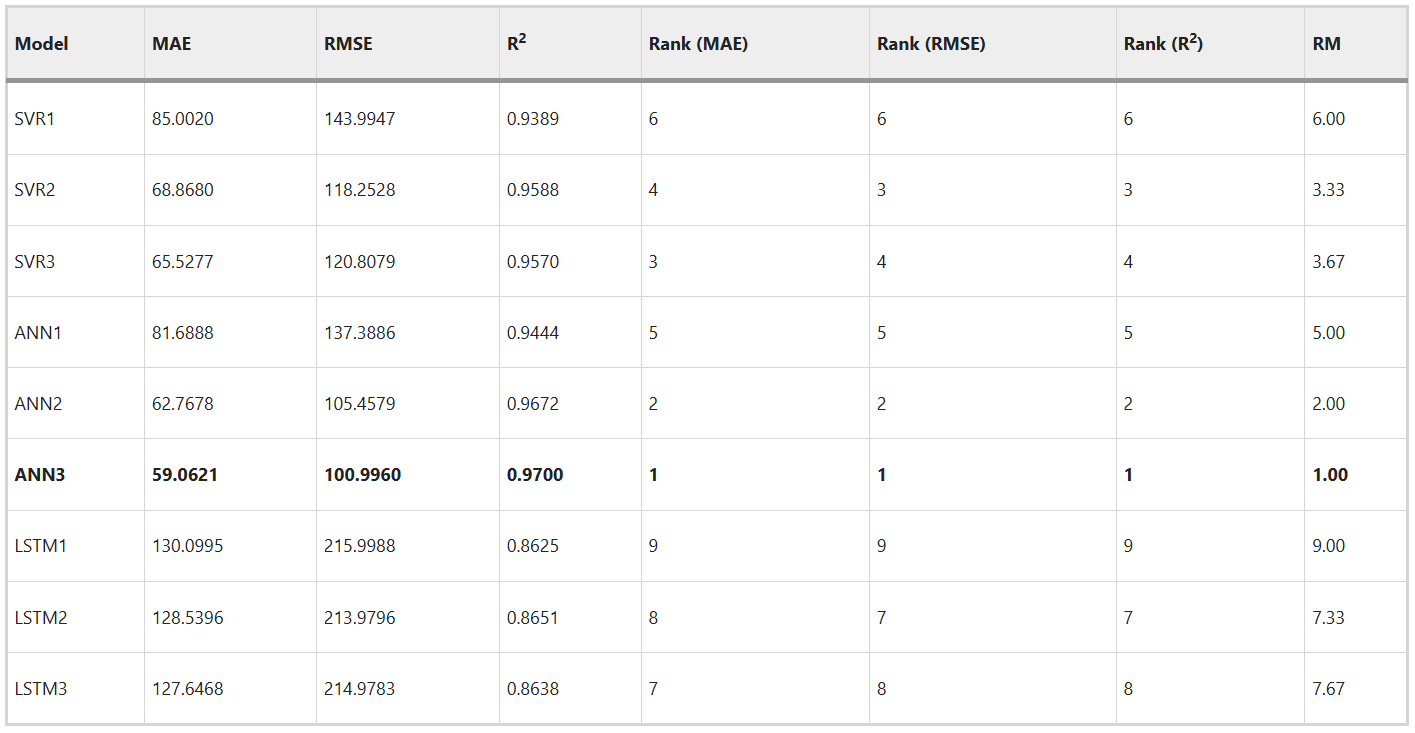Click RM value 7.33
The height and width of the screenshot is (733, 1415).
coord(1329,618)
